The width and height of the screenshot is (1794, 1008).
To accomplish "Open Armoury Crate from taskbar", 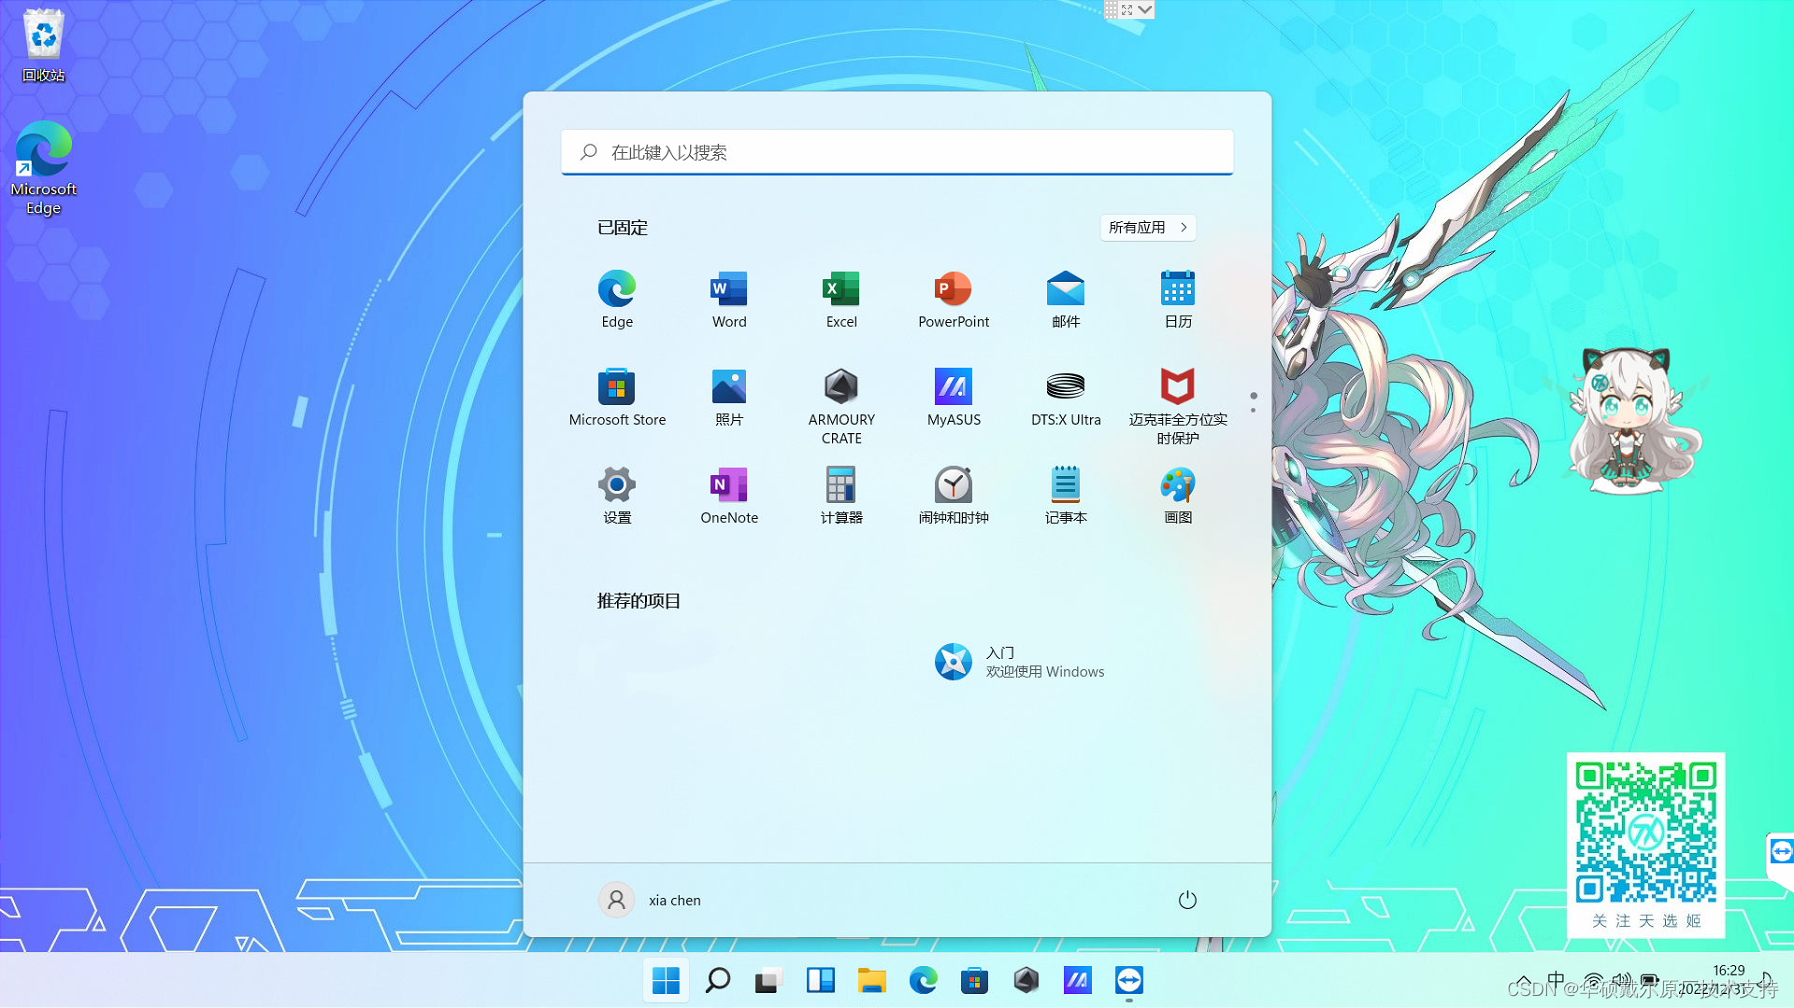I will [1026, 980].
